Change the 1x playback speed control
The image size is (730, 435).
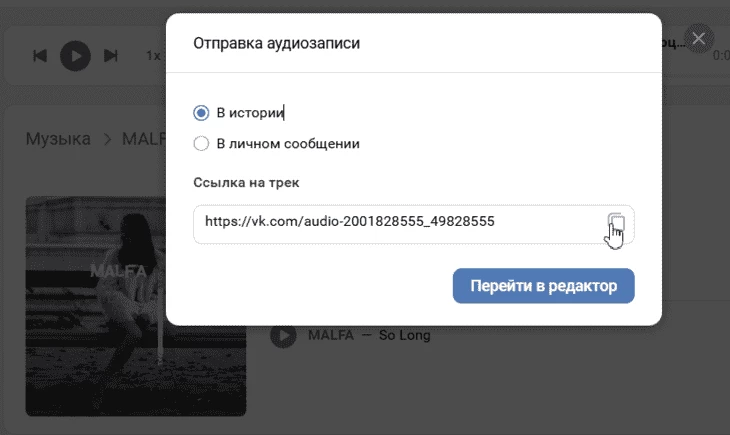click(x=152, y=55)
